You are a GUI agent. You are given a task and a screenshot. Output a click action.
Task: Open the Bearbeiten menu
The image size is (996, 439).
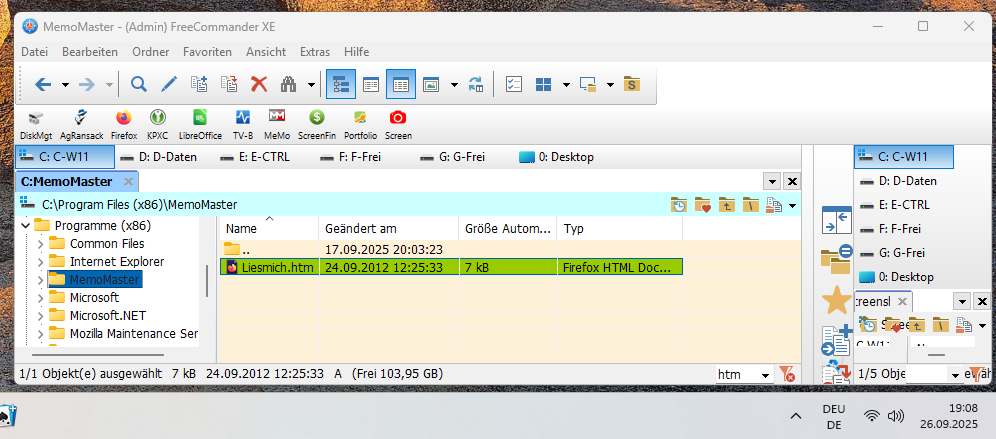[x=90, y=52]
